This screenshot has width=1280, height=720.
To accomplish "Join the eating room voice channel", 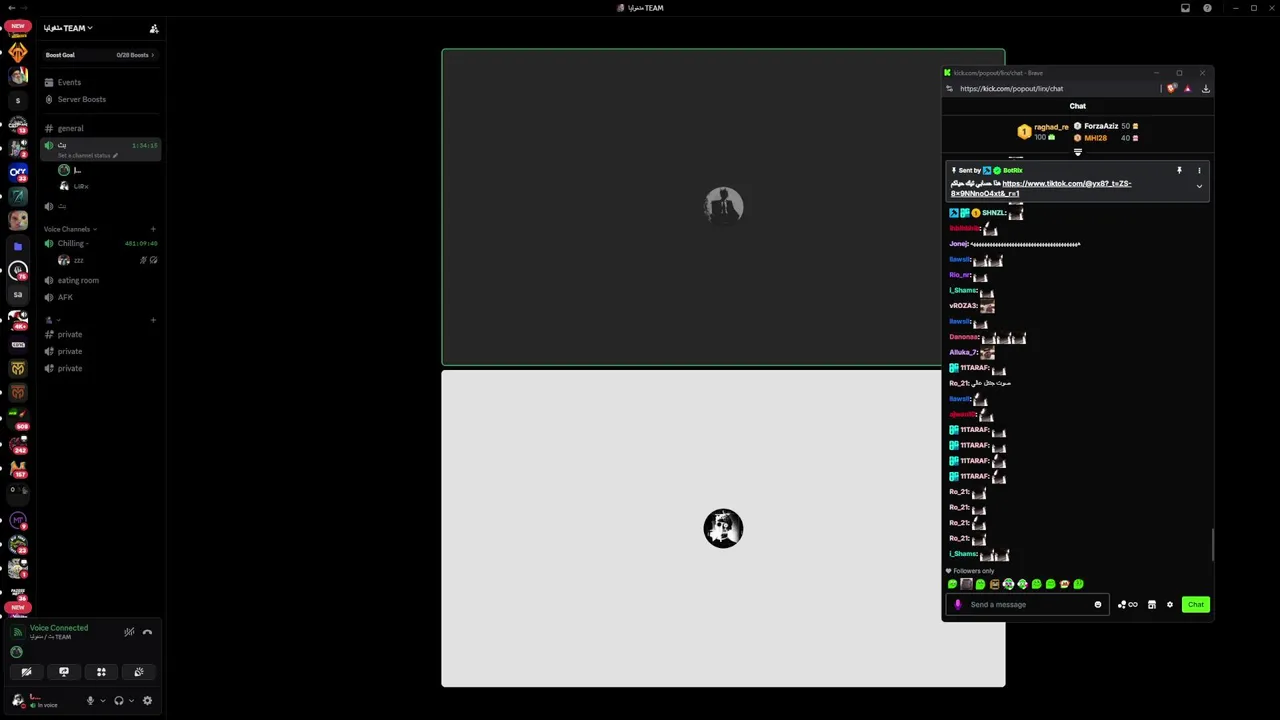I will click(x=100, y=280).
